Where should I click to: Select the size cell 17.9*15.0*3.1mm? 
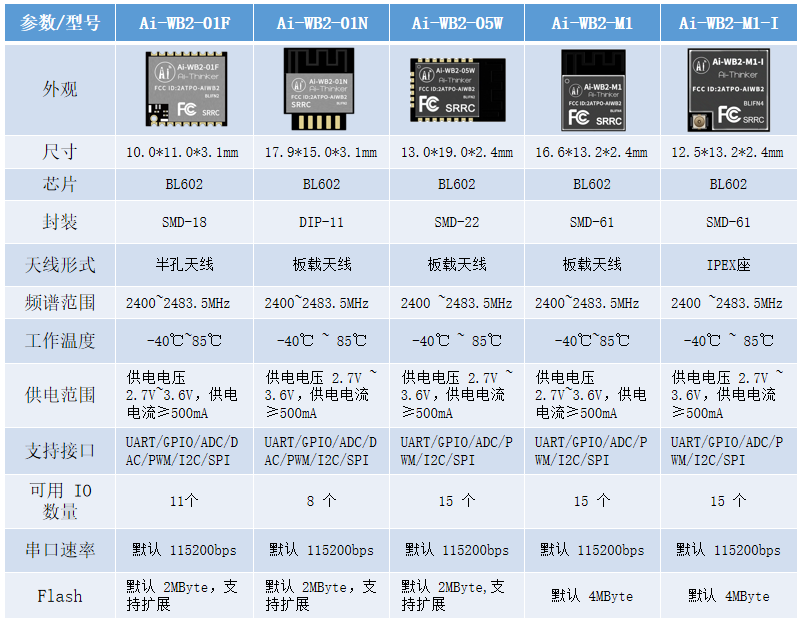(x=321, y=152)
